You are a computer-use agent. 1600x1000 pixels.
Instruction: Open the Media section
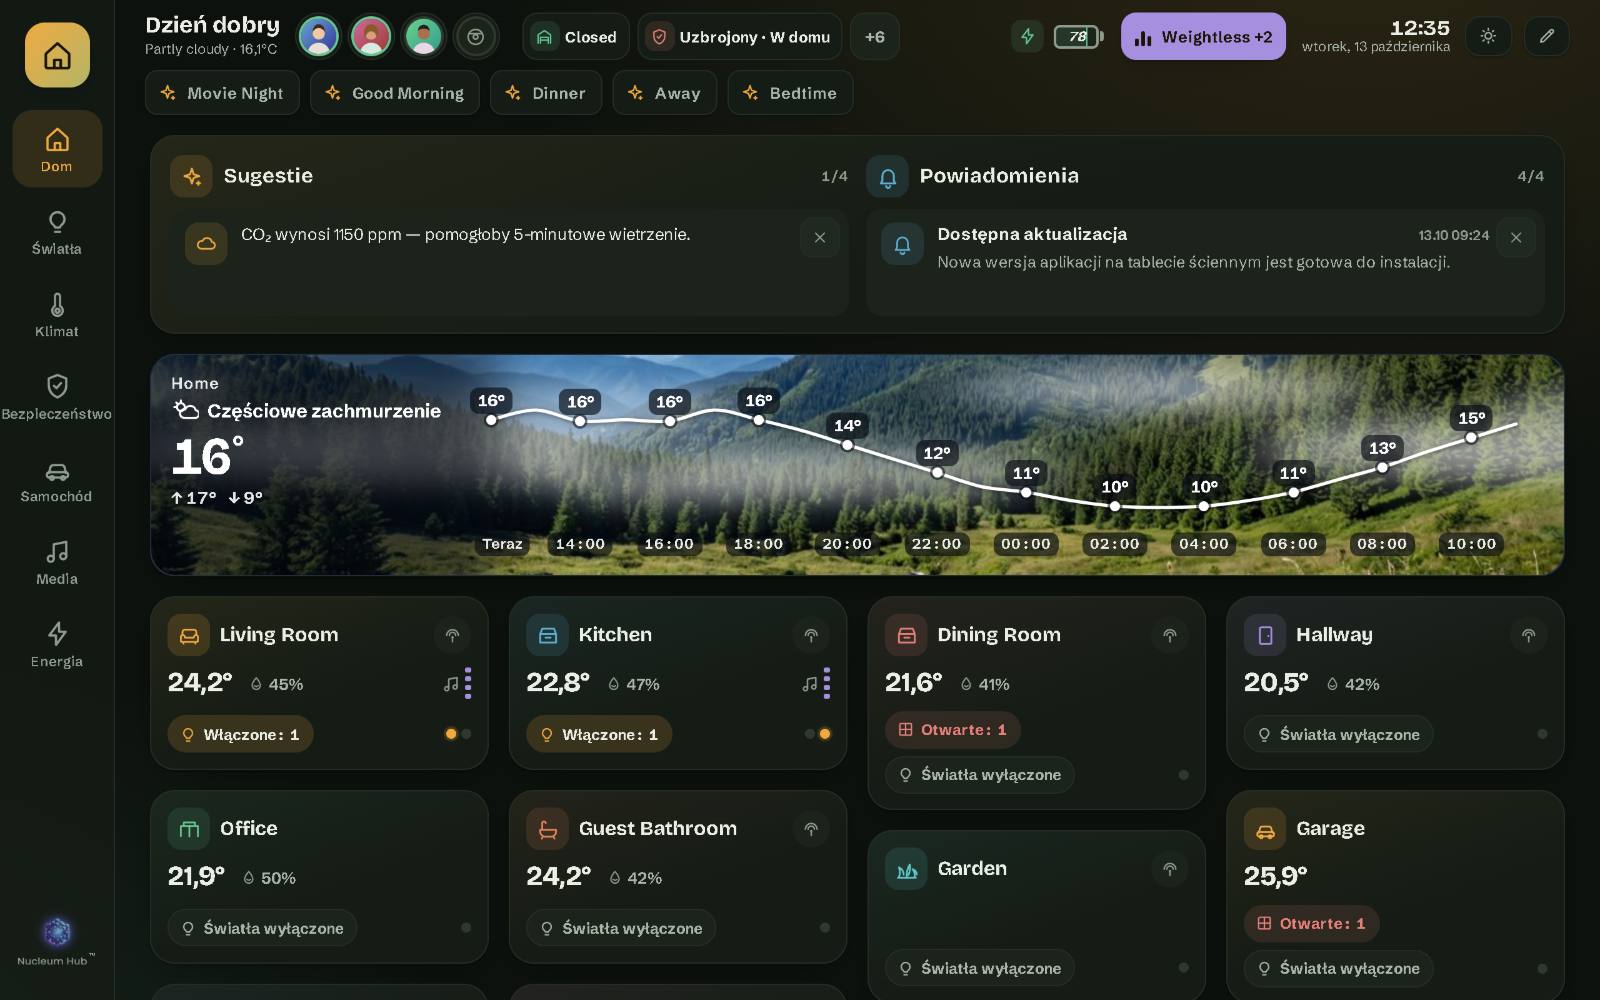pyautogui.click(x=57, y=563)
